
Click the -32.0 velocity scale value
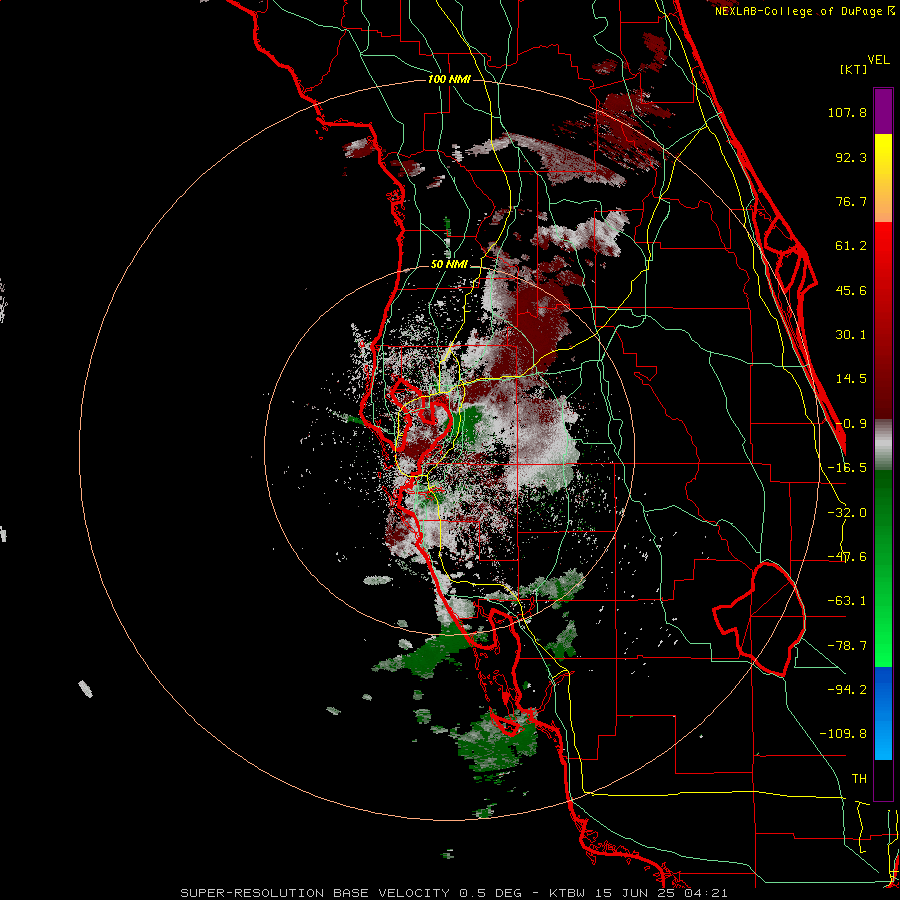pyautogui.click(x=847, y=513)
